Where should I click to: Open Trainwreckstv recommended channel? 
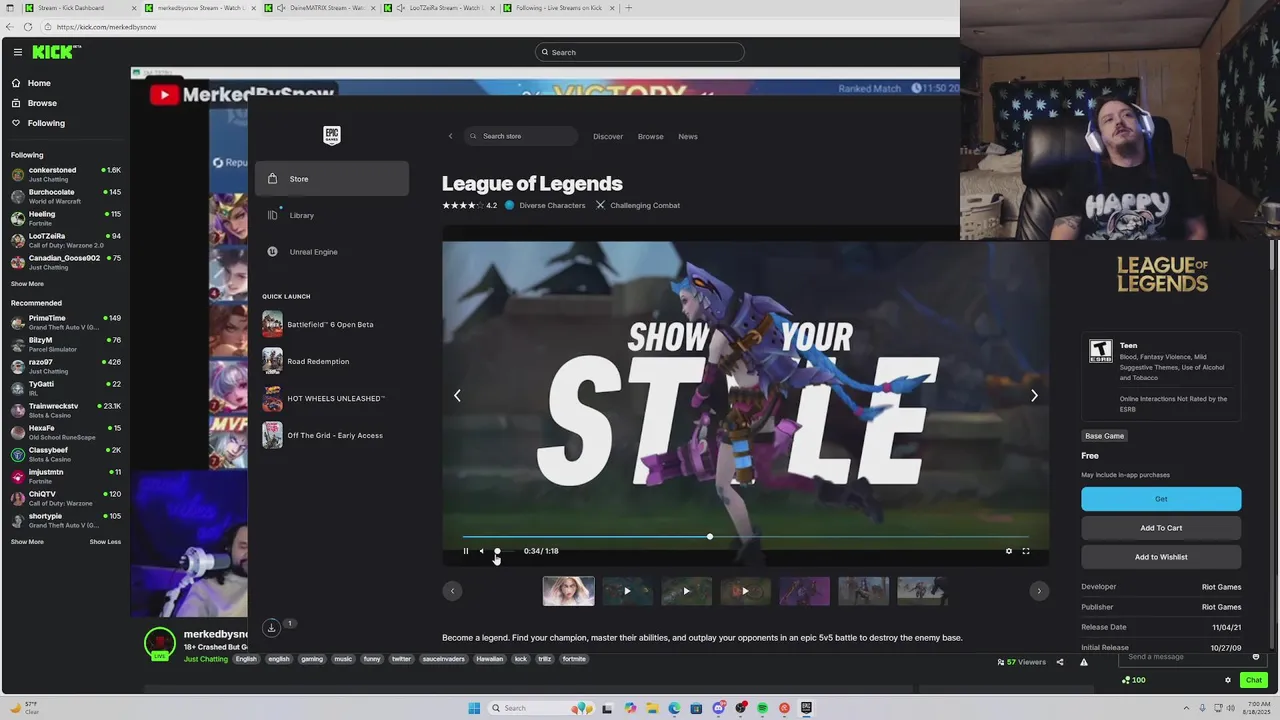pos(66,410)
